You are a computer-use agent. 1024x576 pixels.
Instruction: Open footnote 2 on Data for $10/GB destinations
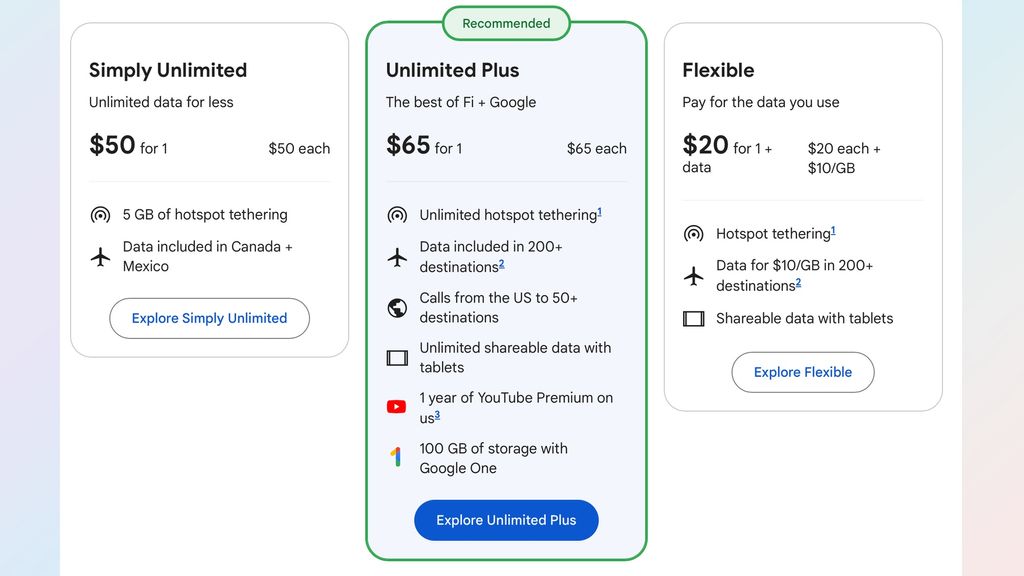(x=798, y=283)
